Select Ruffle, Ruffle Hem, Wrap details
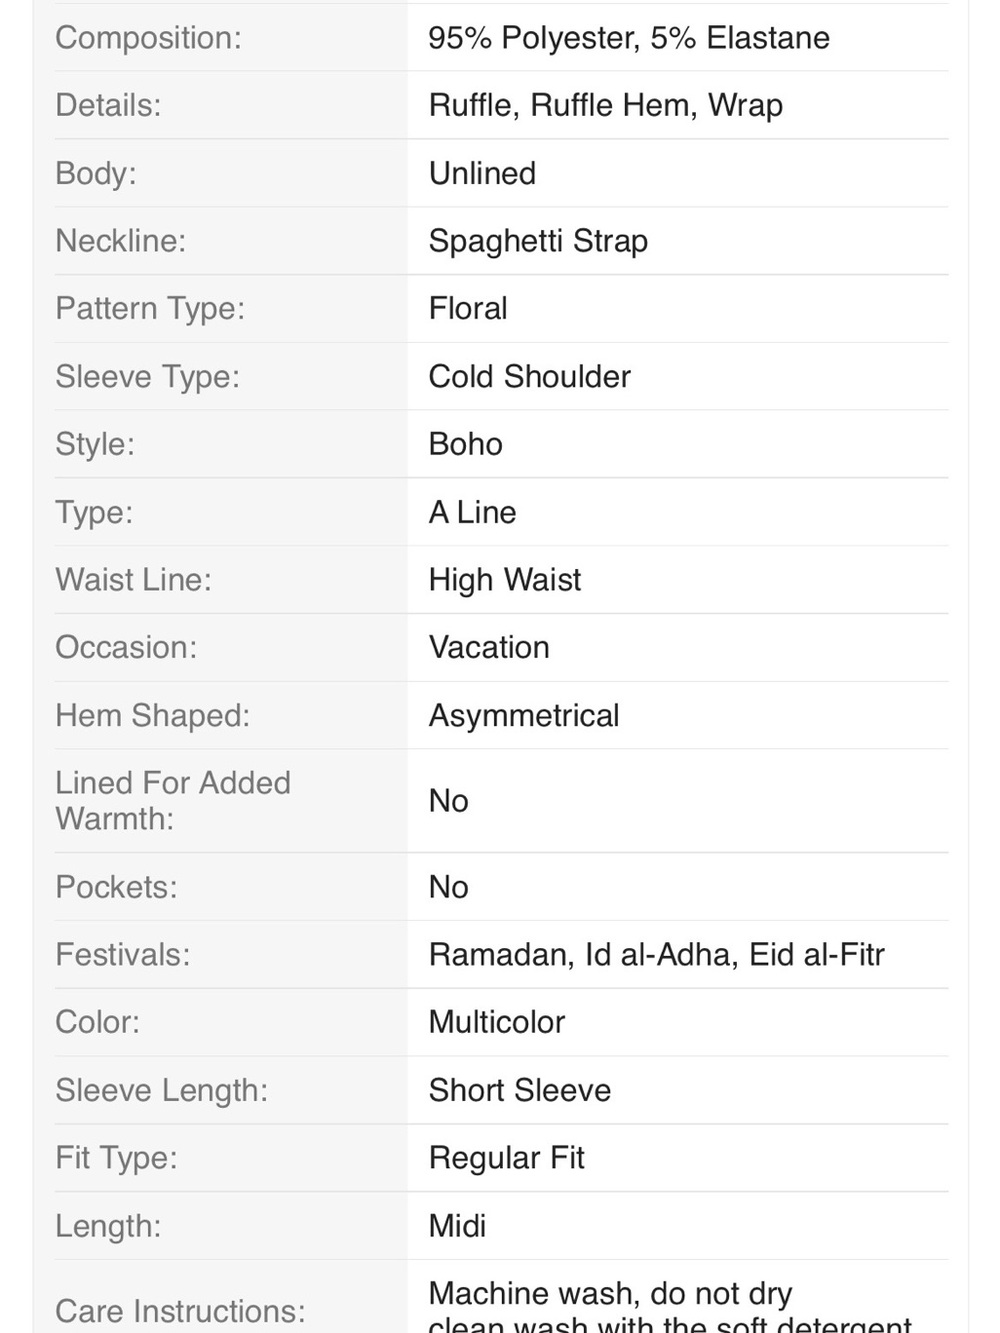Image resolution: width=1000 pixels, height=1333 pixels. pyautogui.click(x=606, y=105)
